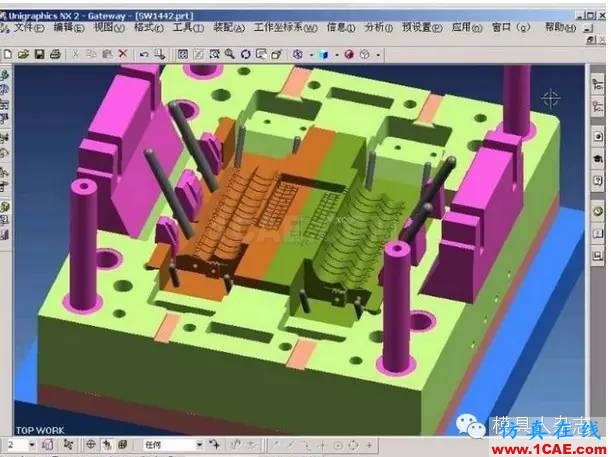Toggle the crosshair circle icon on bottom bar
The height and width of the screenshot is (457, 611).
coord(91,444)
